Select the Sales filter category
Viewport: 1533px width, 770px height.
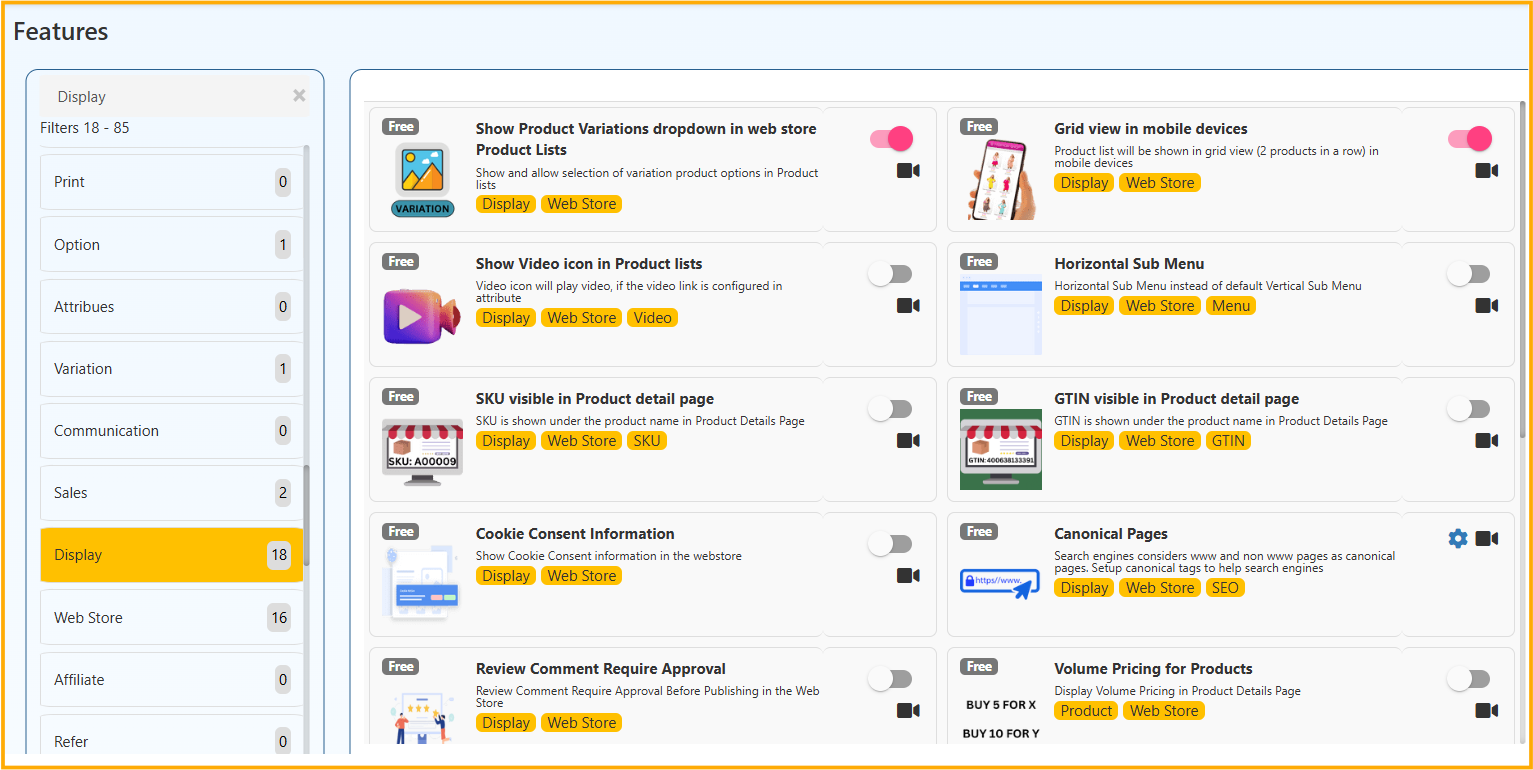pos(171,493)
